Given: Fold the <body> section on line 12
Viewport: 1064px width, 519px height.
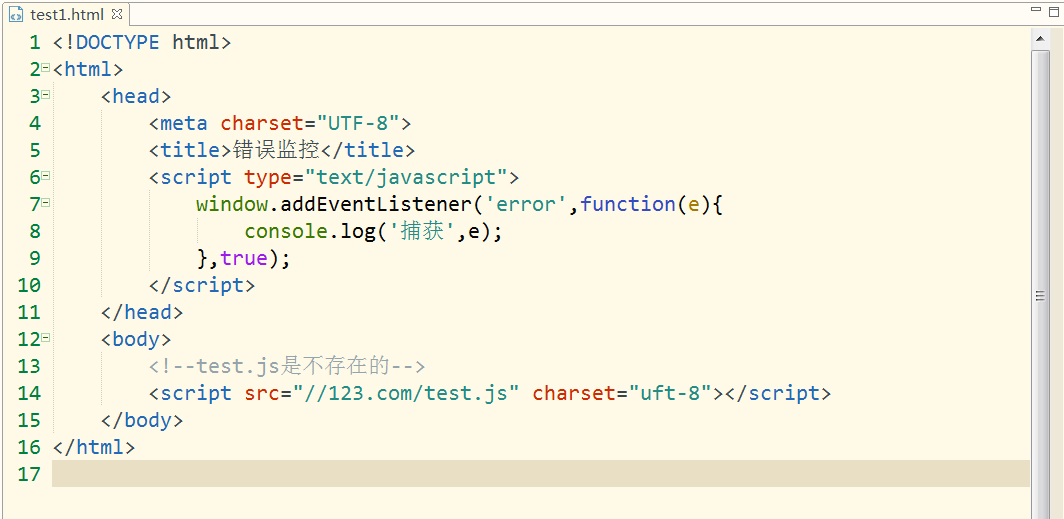Looking at the screenshot, I should (46, 338).
